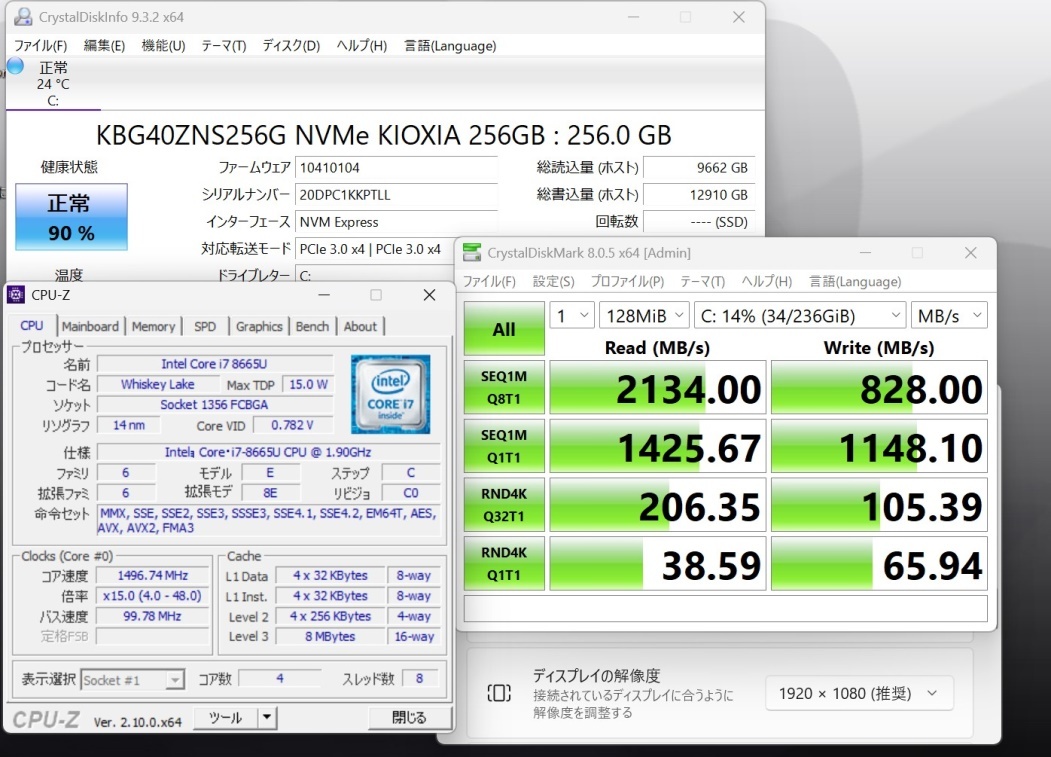Open the test count dropdown showing 1
The width and height of the screenshot is (1051, 757).
point(572,316)
